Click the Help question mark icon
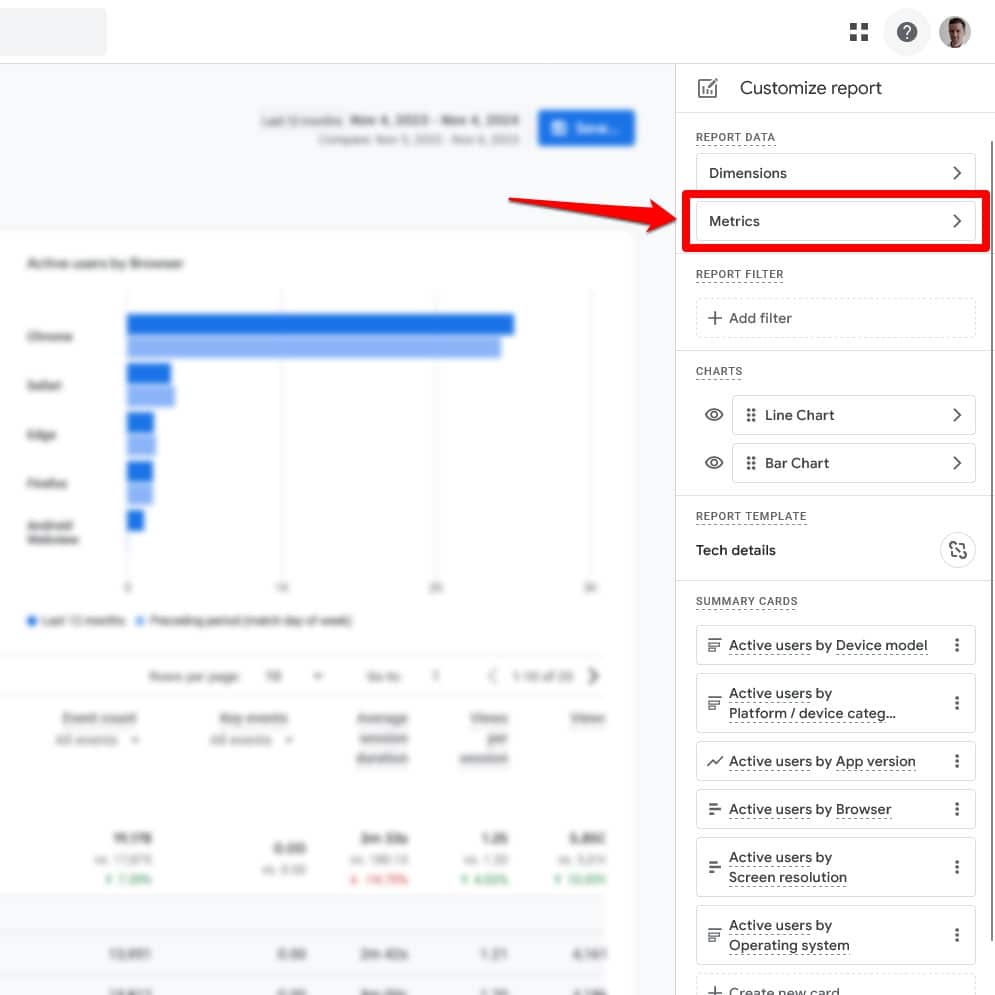The height and width of the screenshot is (995, 995). click(906, 32)
